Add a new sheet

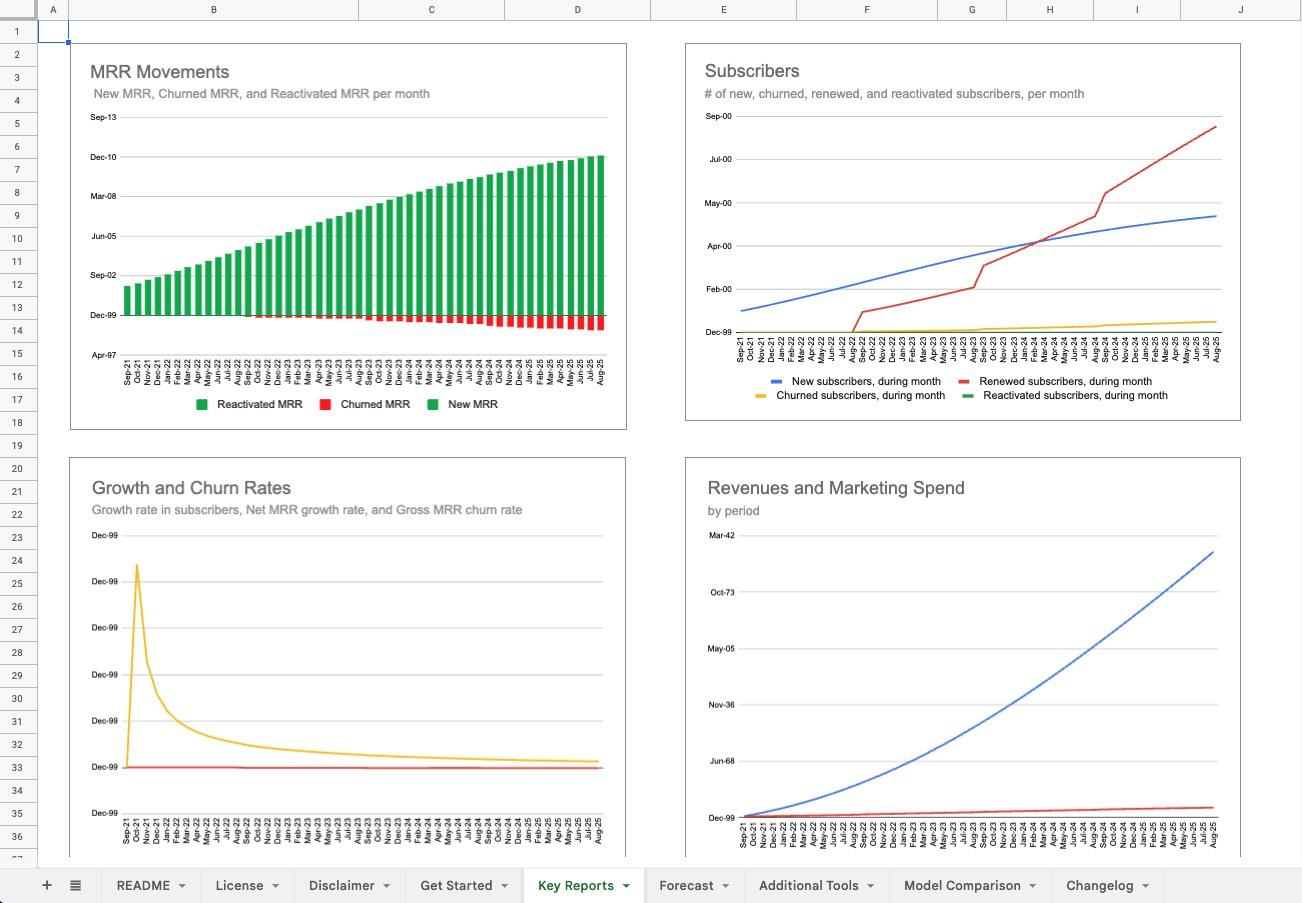[46, 884]
